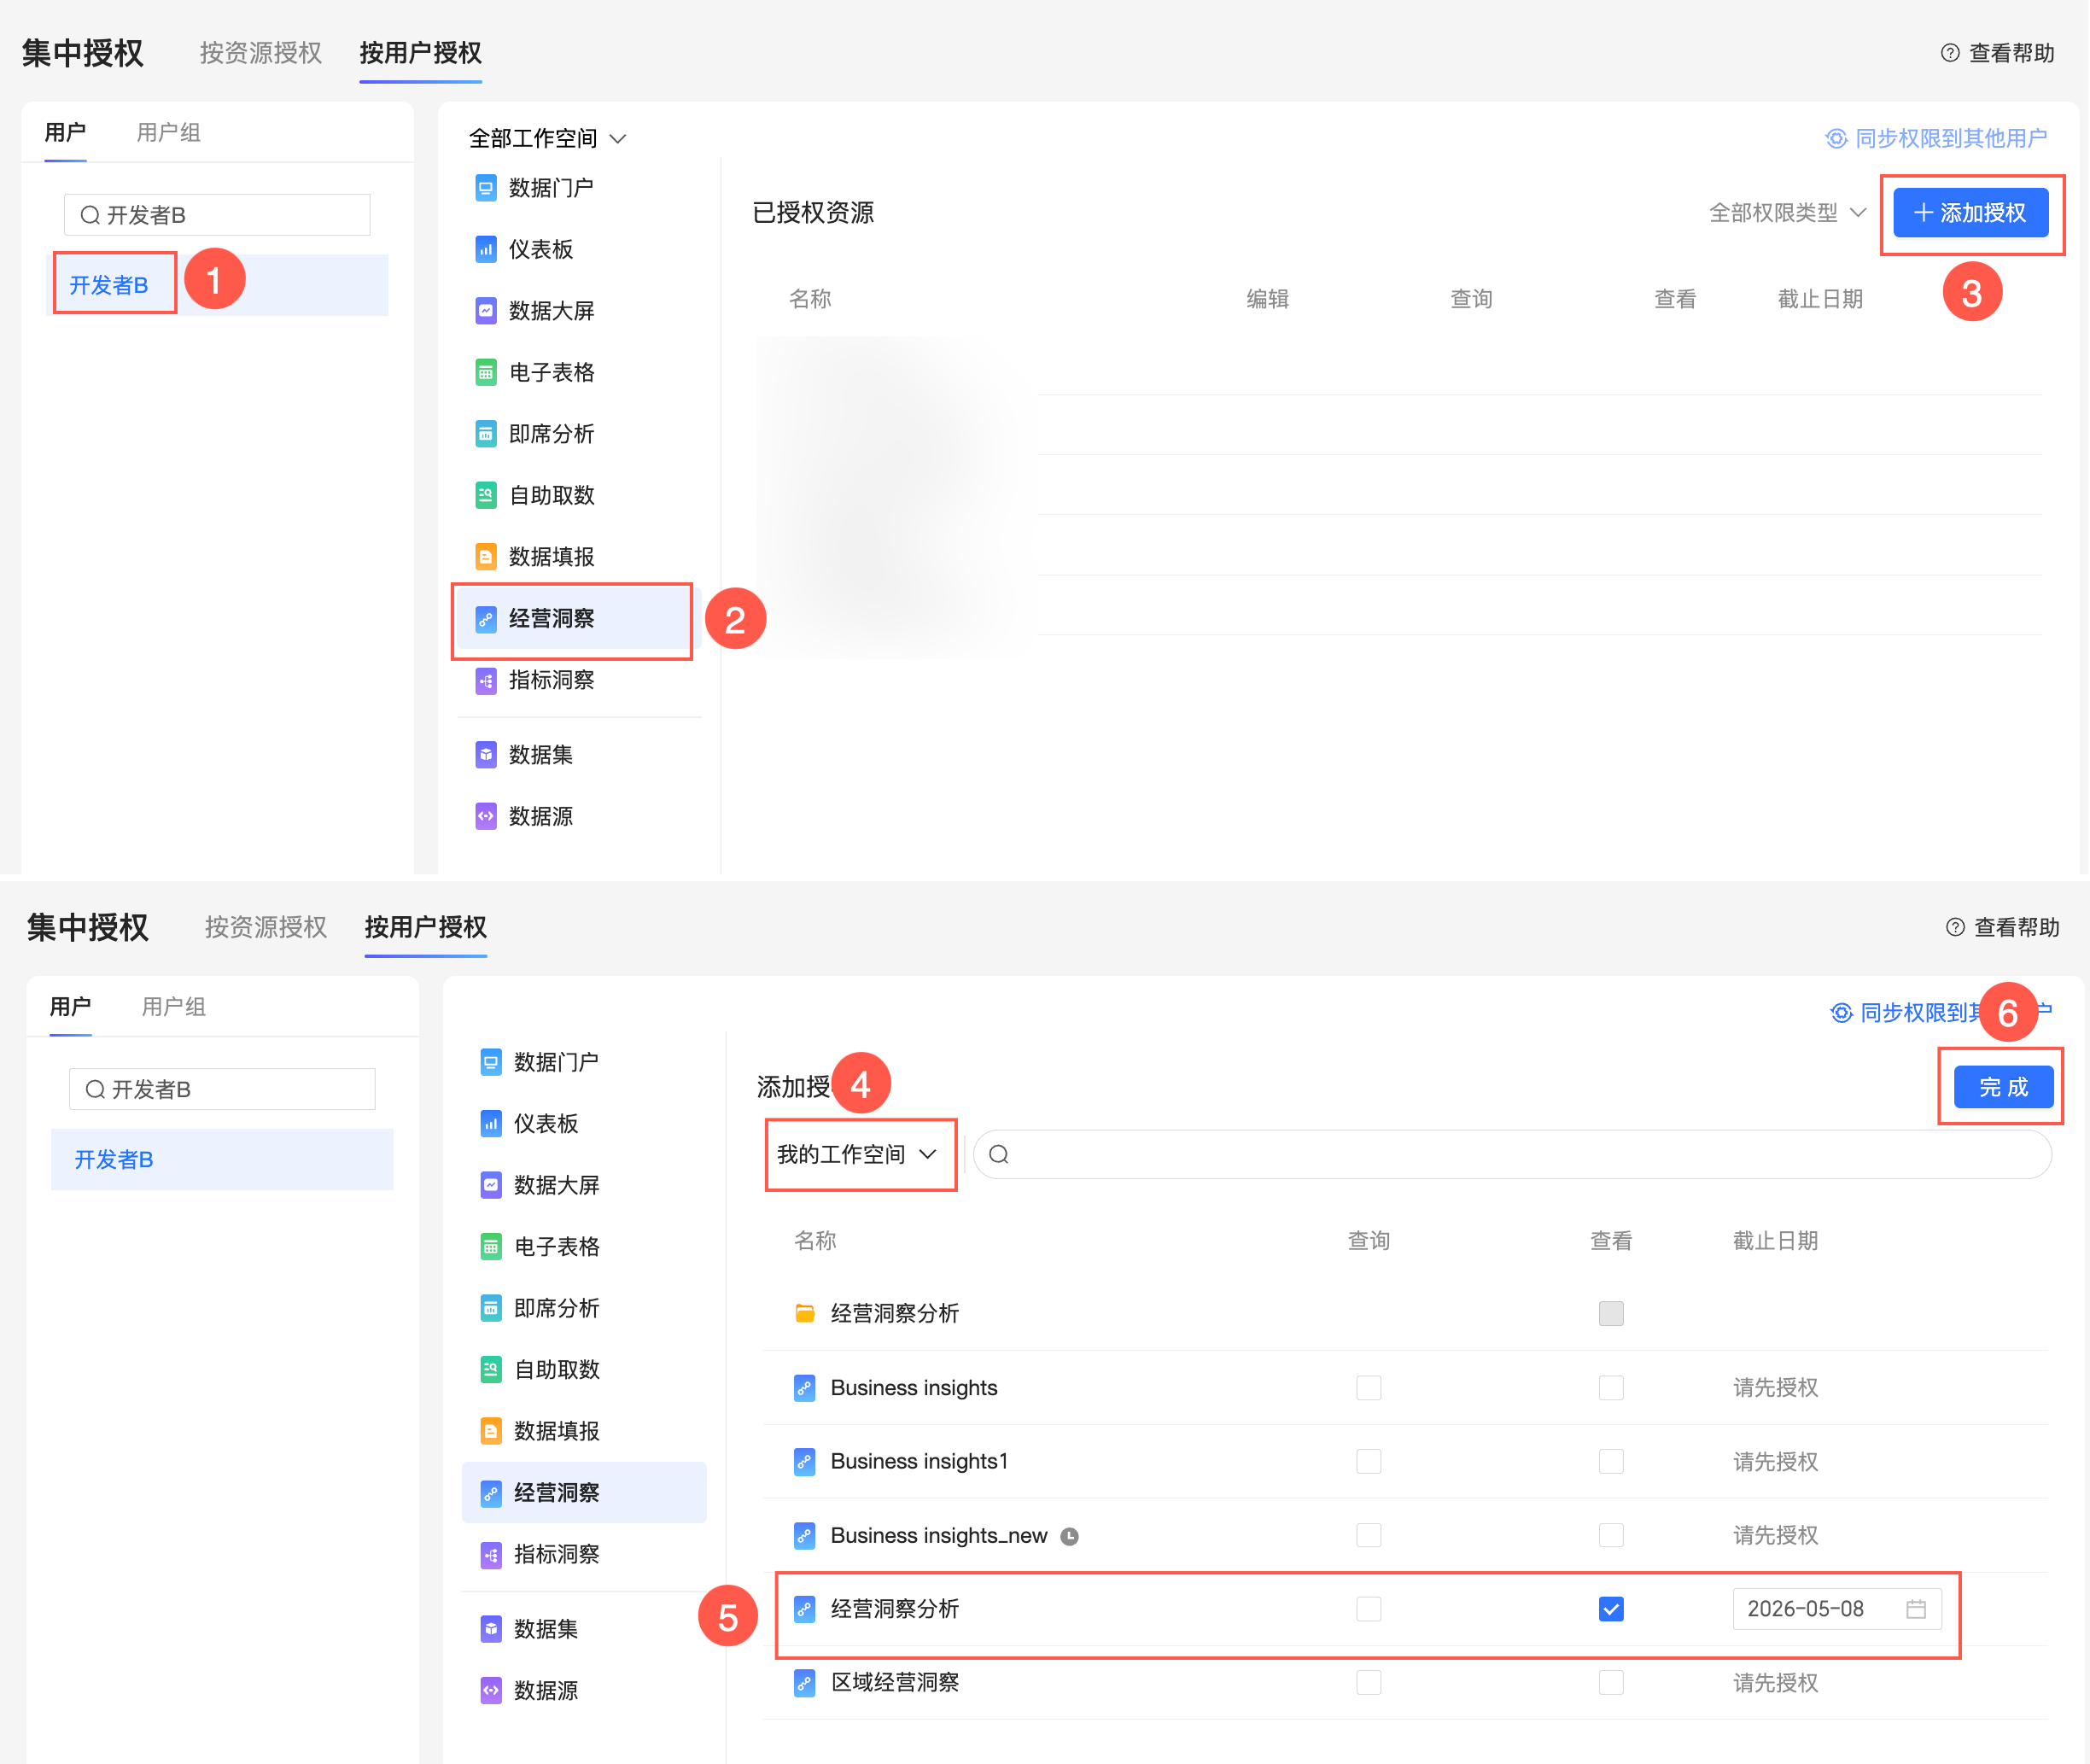
Task: Click the Business insights_new resource name
Action: tap(939, 1536)
